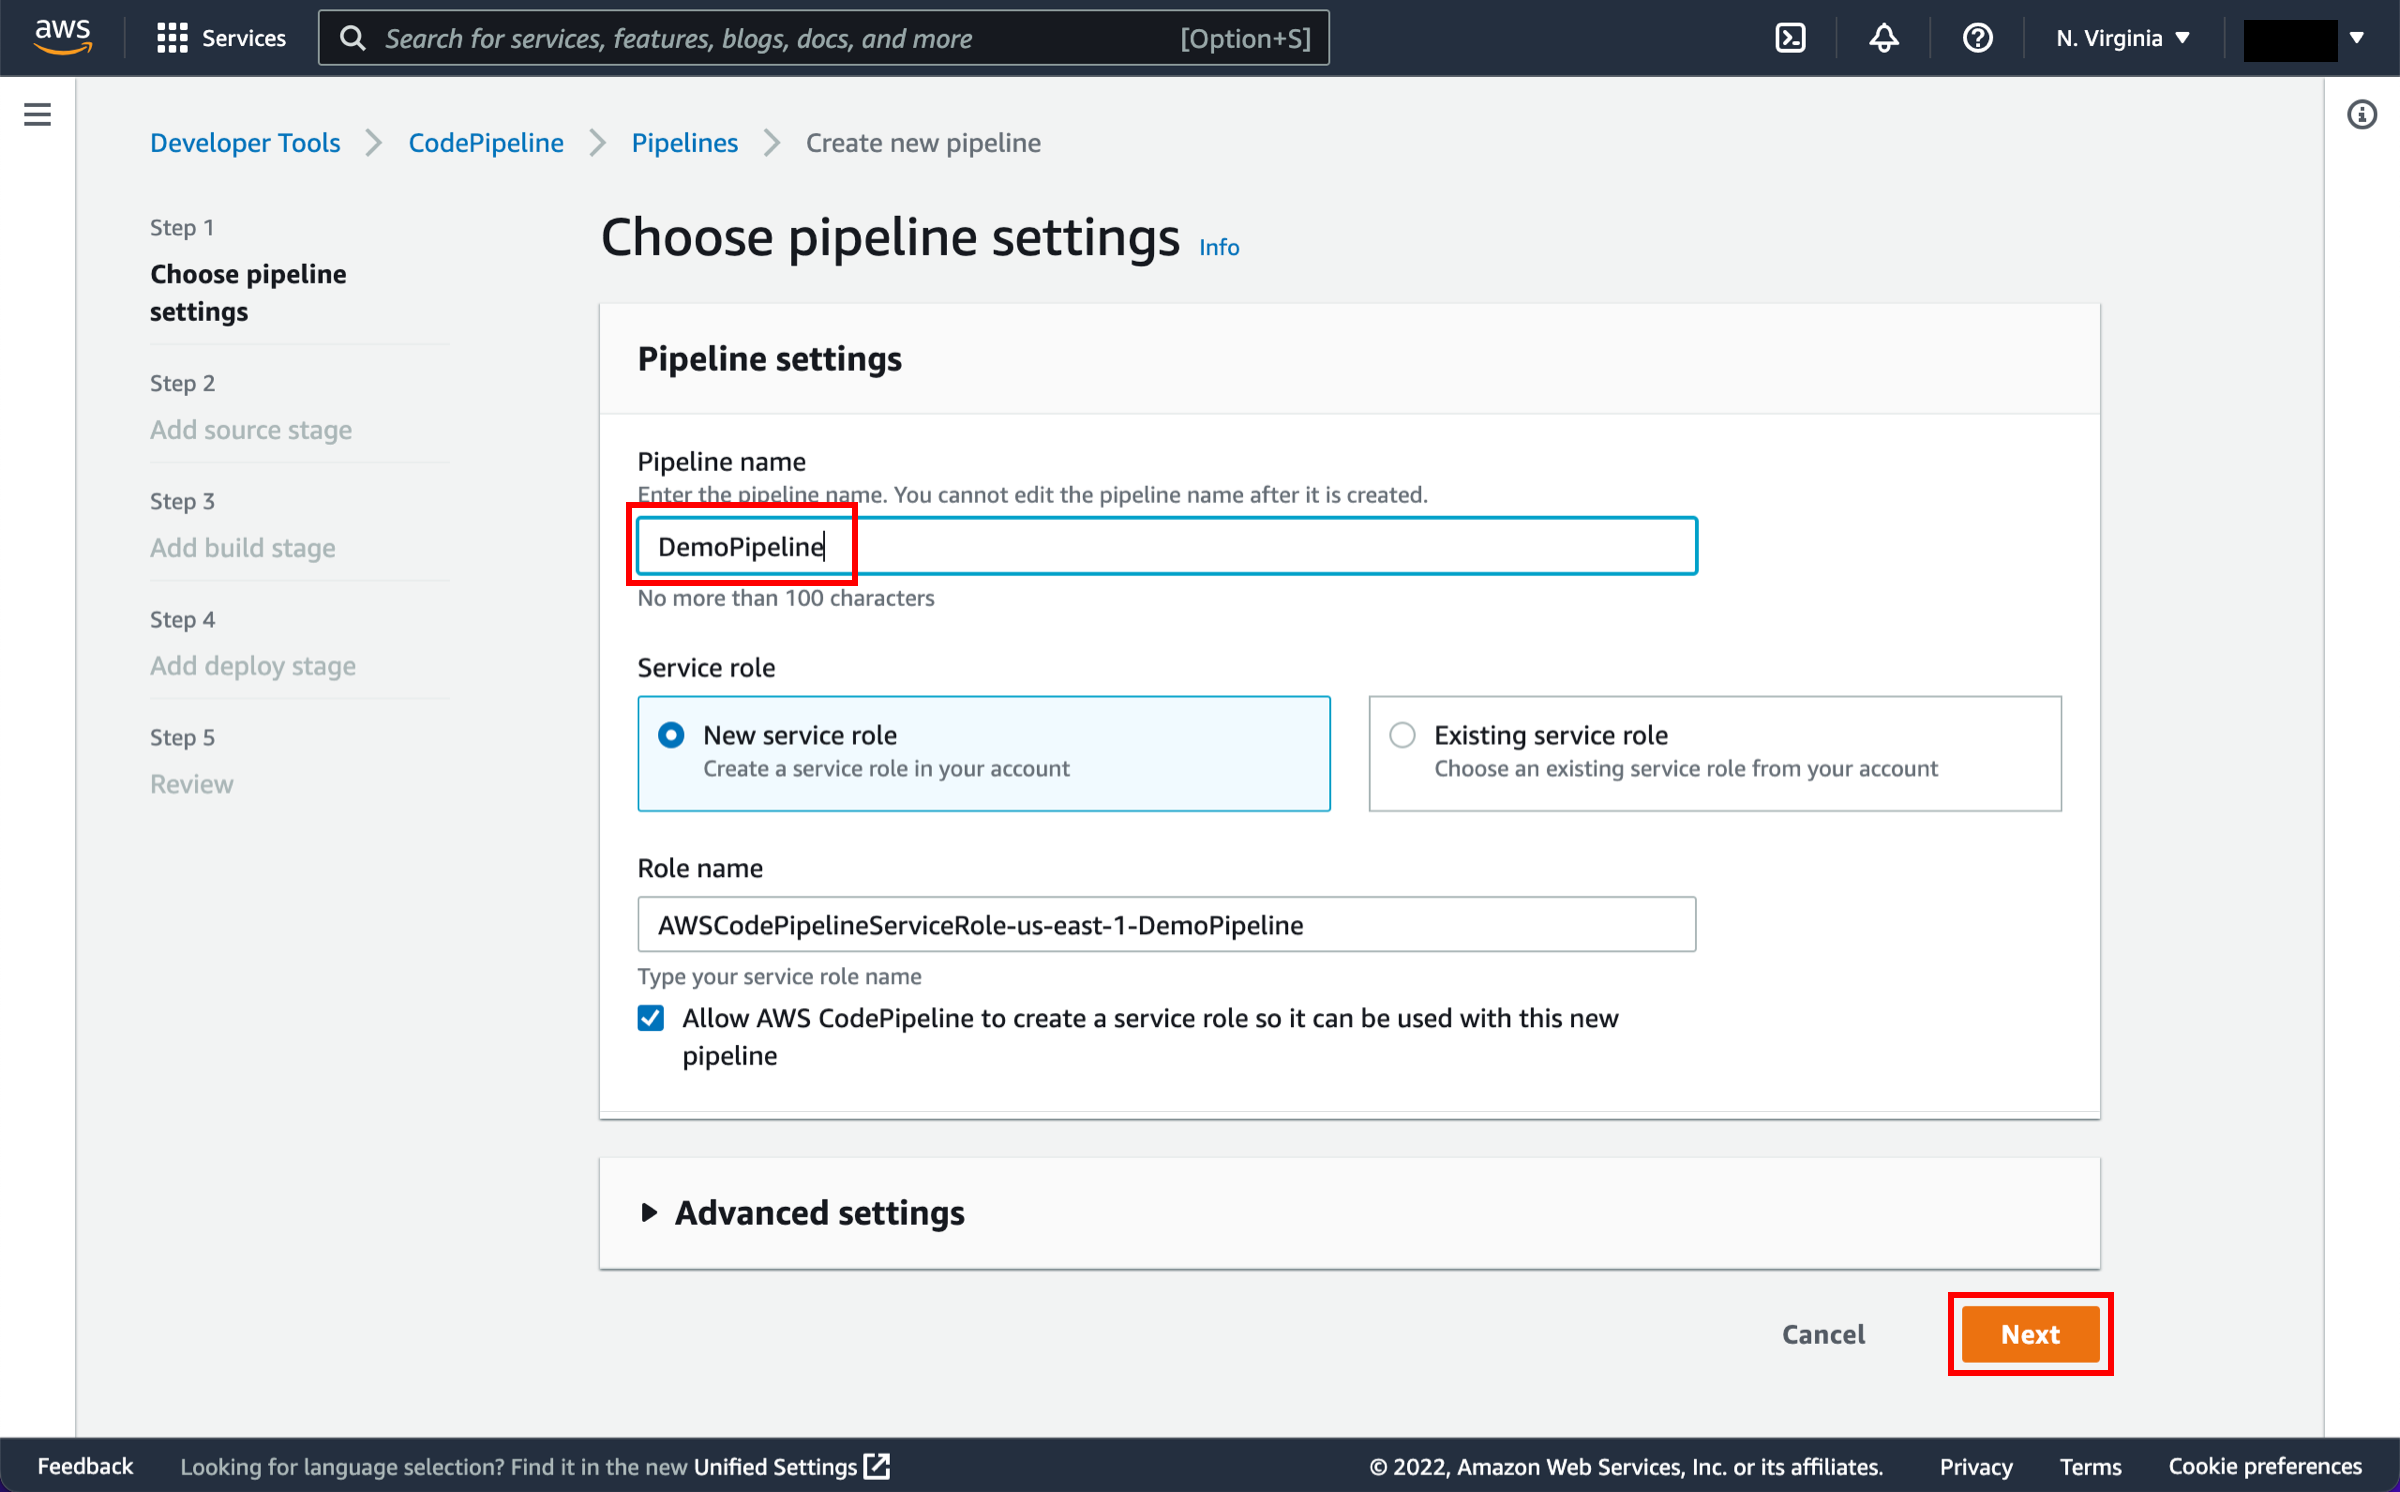
Task: Click the Feedback footer link
Action: 85,1466
